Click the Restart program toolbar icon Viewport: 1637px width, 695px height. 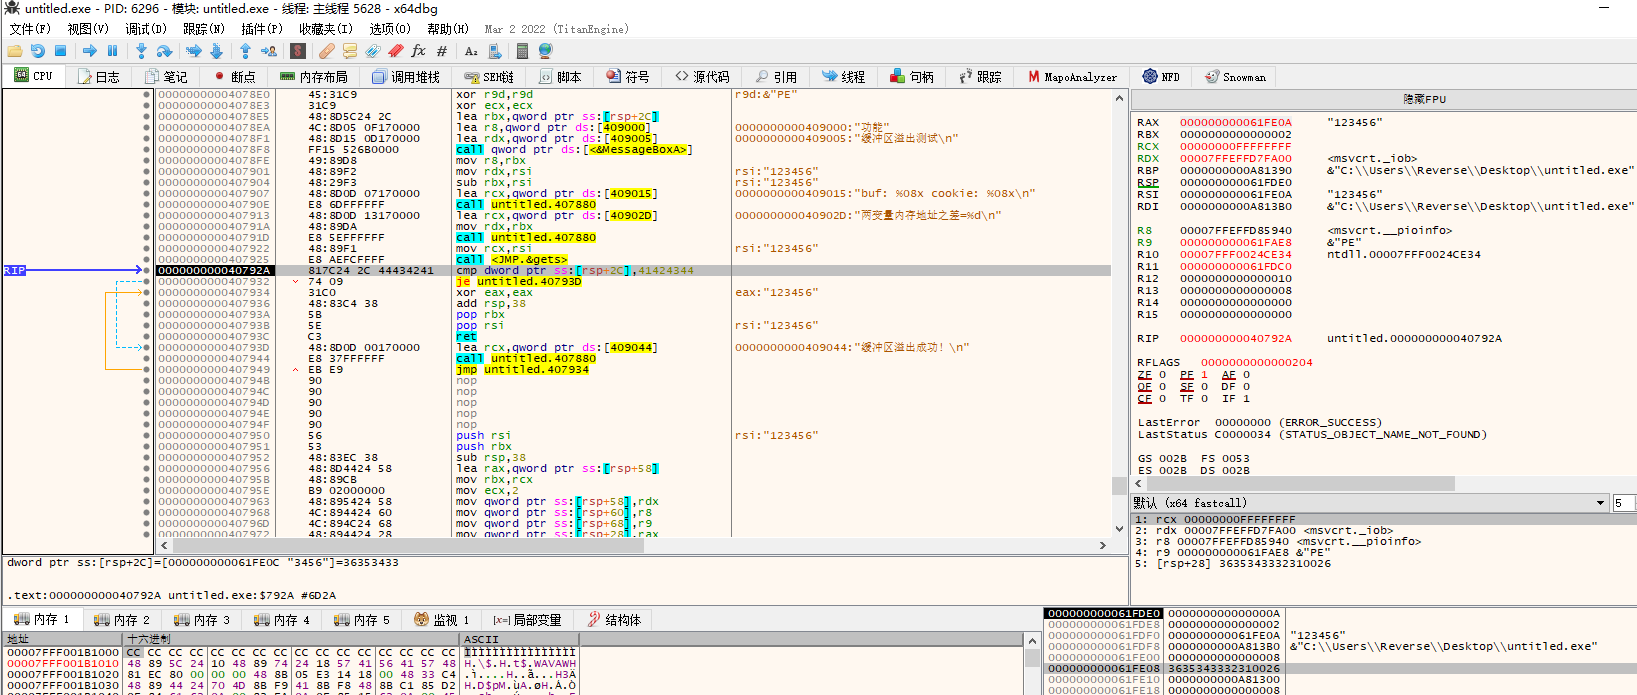(37, 51)
